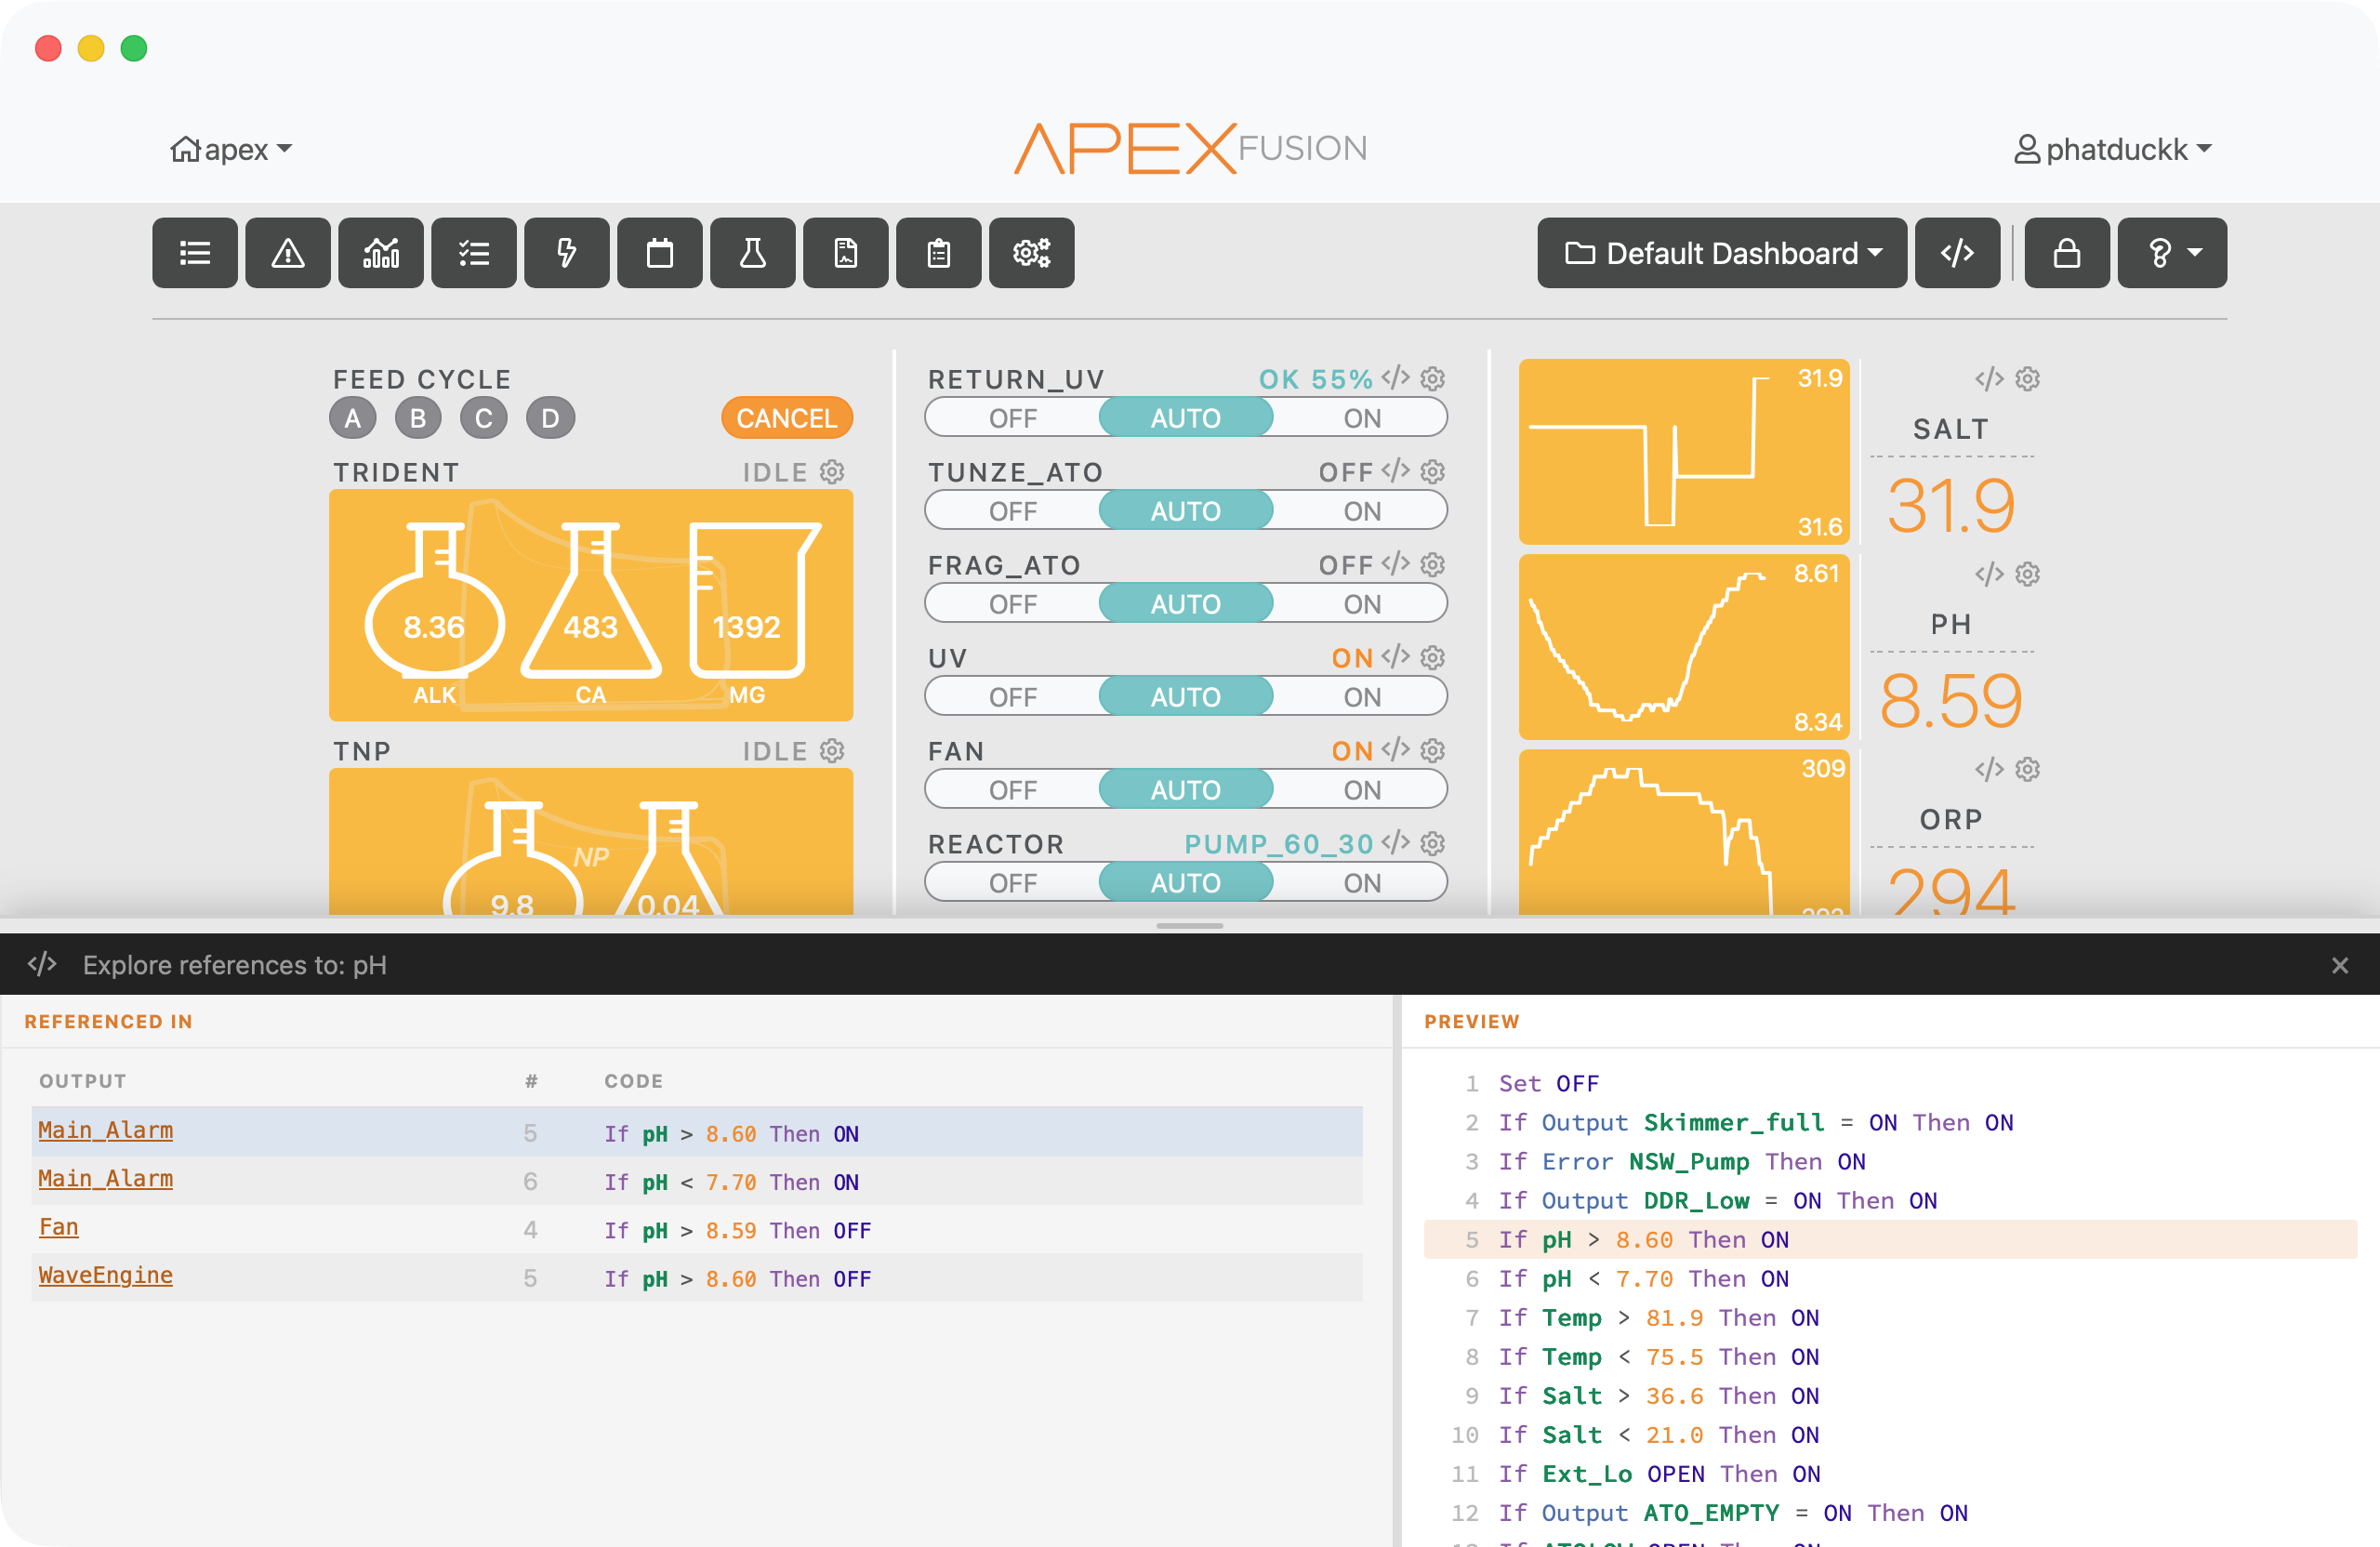Image resolution: width=2380 pixels, height=1547 pixels.
Task: Open SALT probe code references icon
Action: (1989, 378)
